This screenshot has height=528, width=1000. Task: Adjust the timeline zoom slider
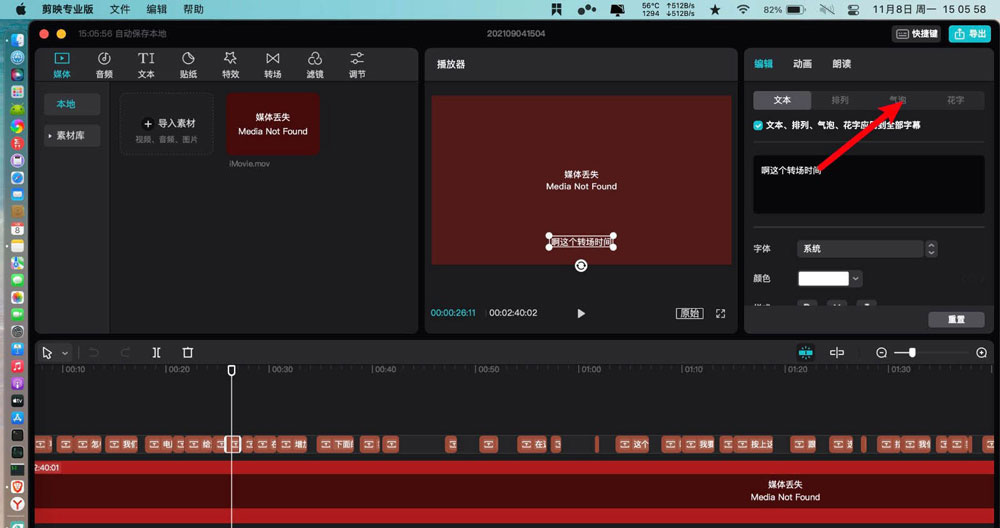912,353
